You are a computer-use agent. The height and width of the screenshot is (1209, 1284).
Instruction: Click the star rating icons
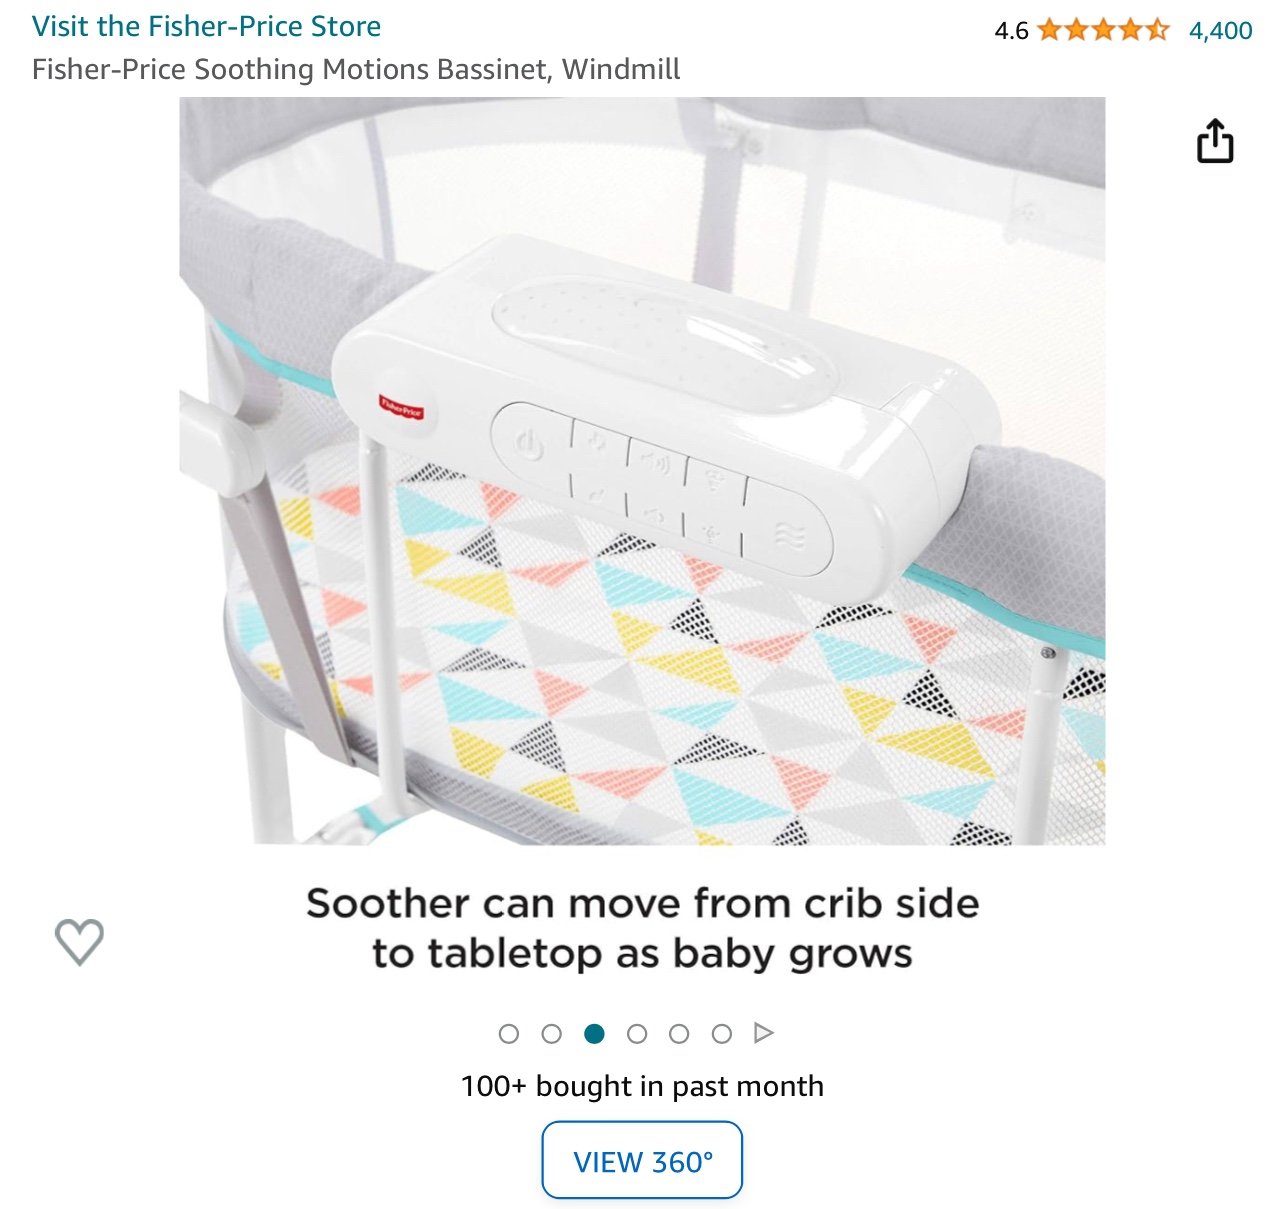click(1103, 30)
